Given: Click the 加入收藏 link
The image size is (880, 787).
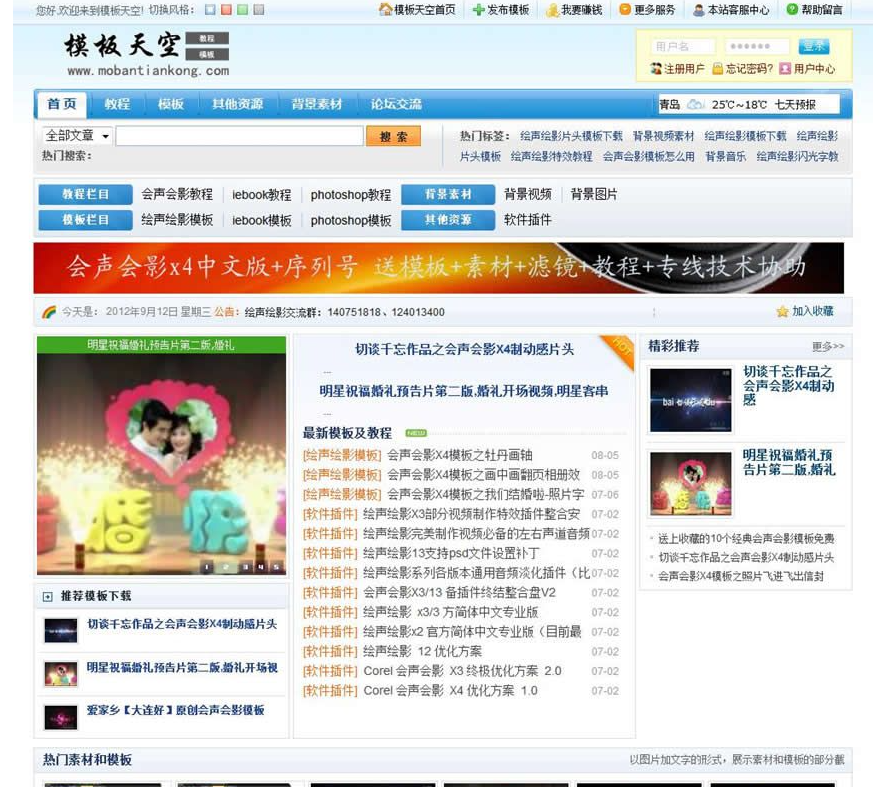Looking at the screenshot, I should click(x=813, y=311).
